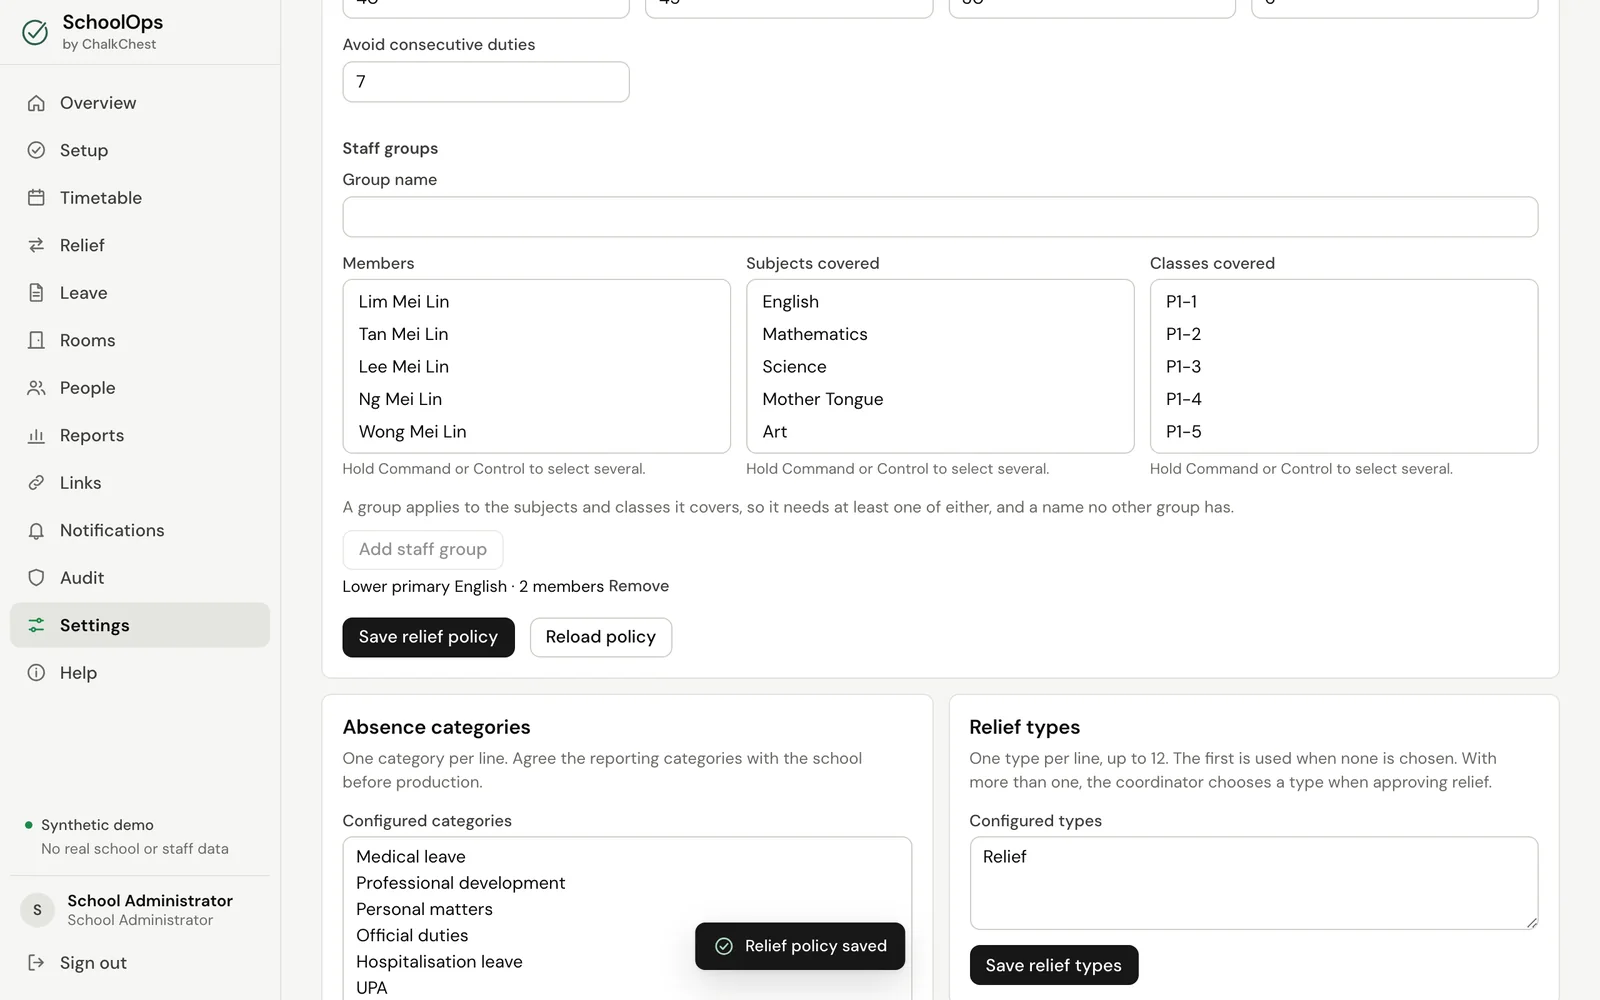Click the Settings sliders icon

coord(36,625)
